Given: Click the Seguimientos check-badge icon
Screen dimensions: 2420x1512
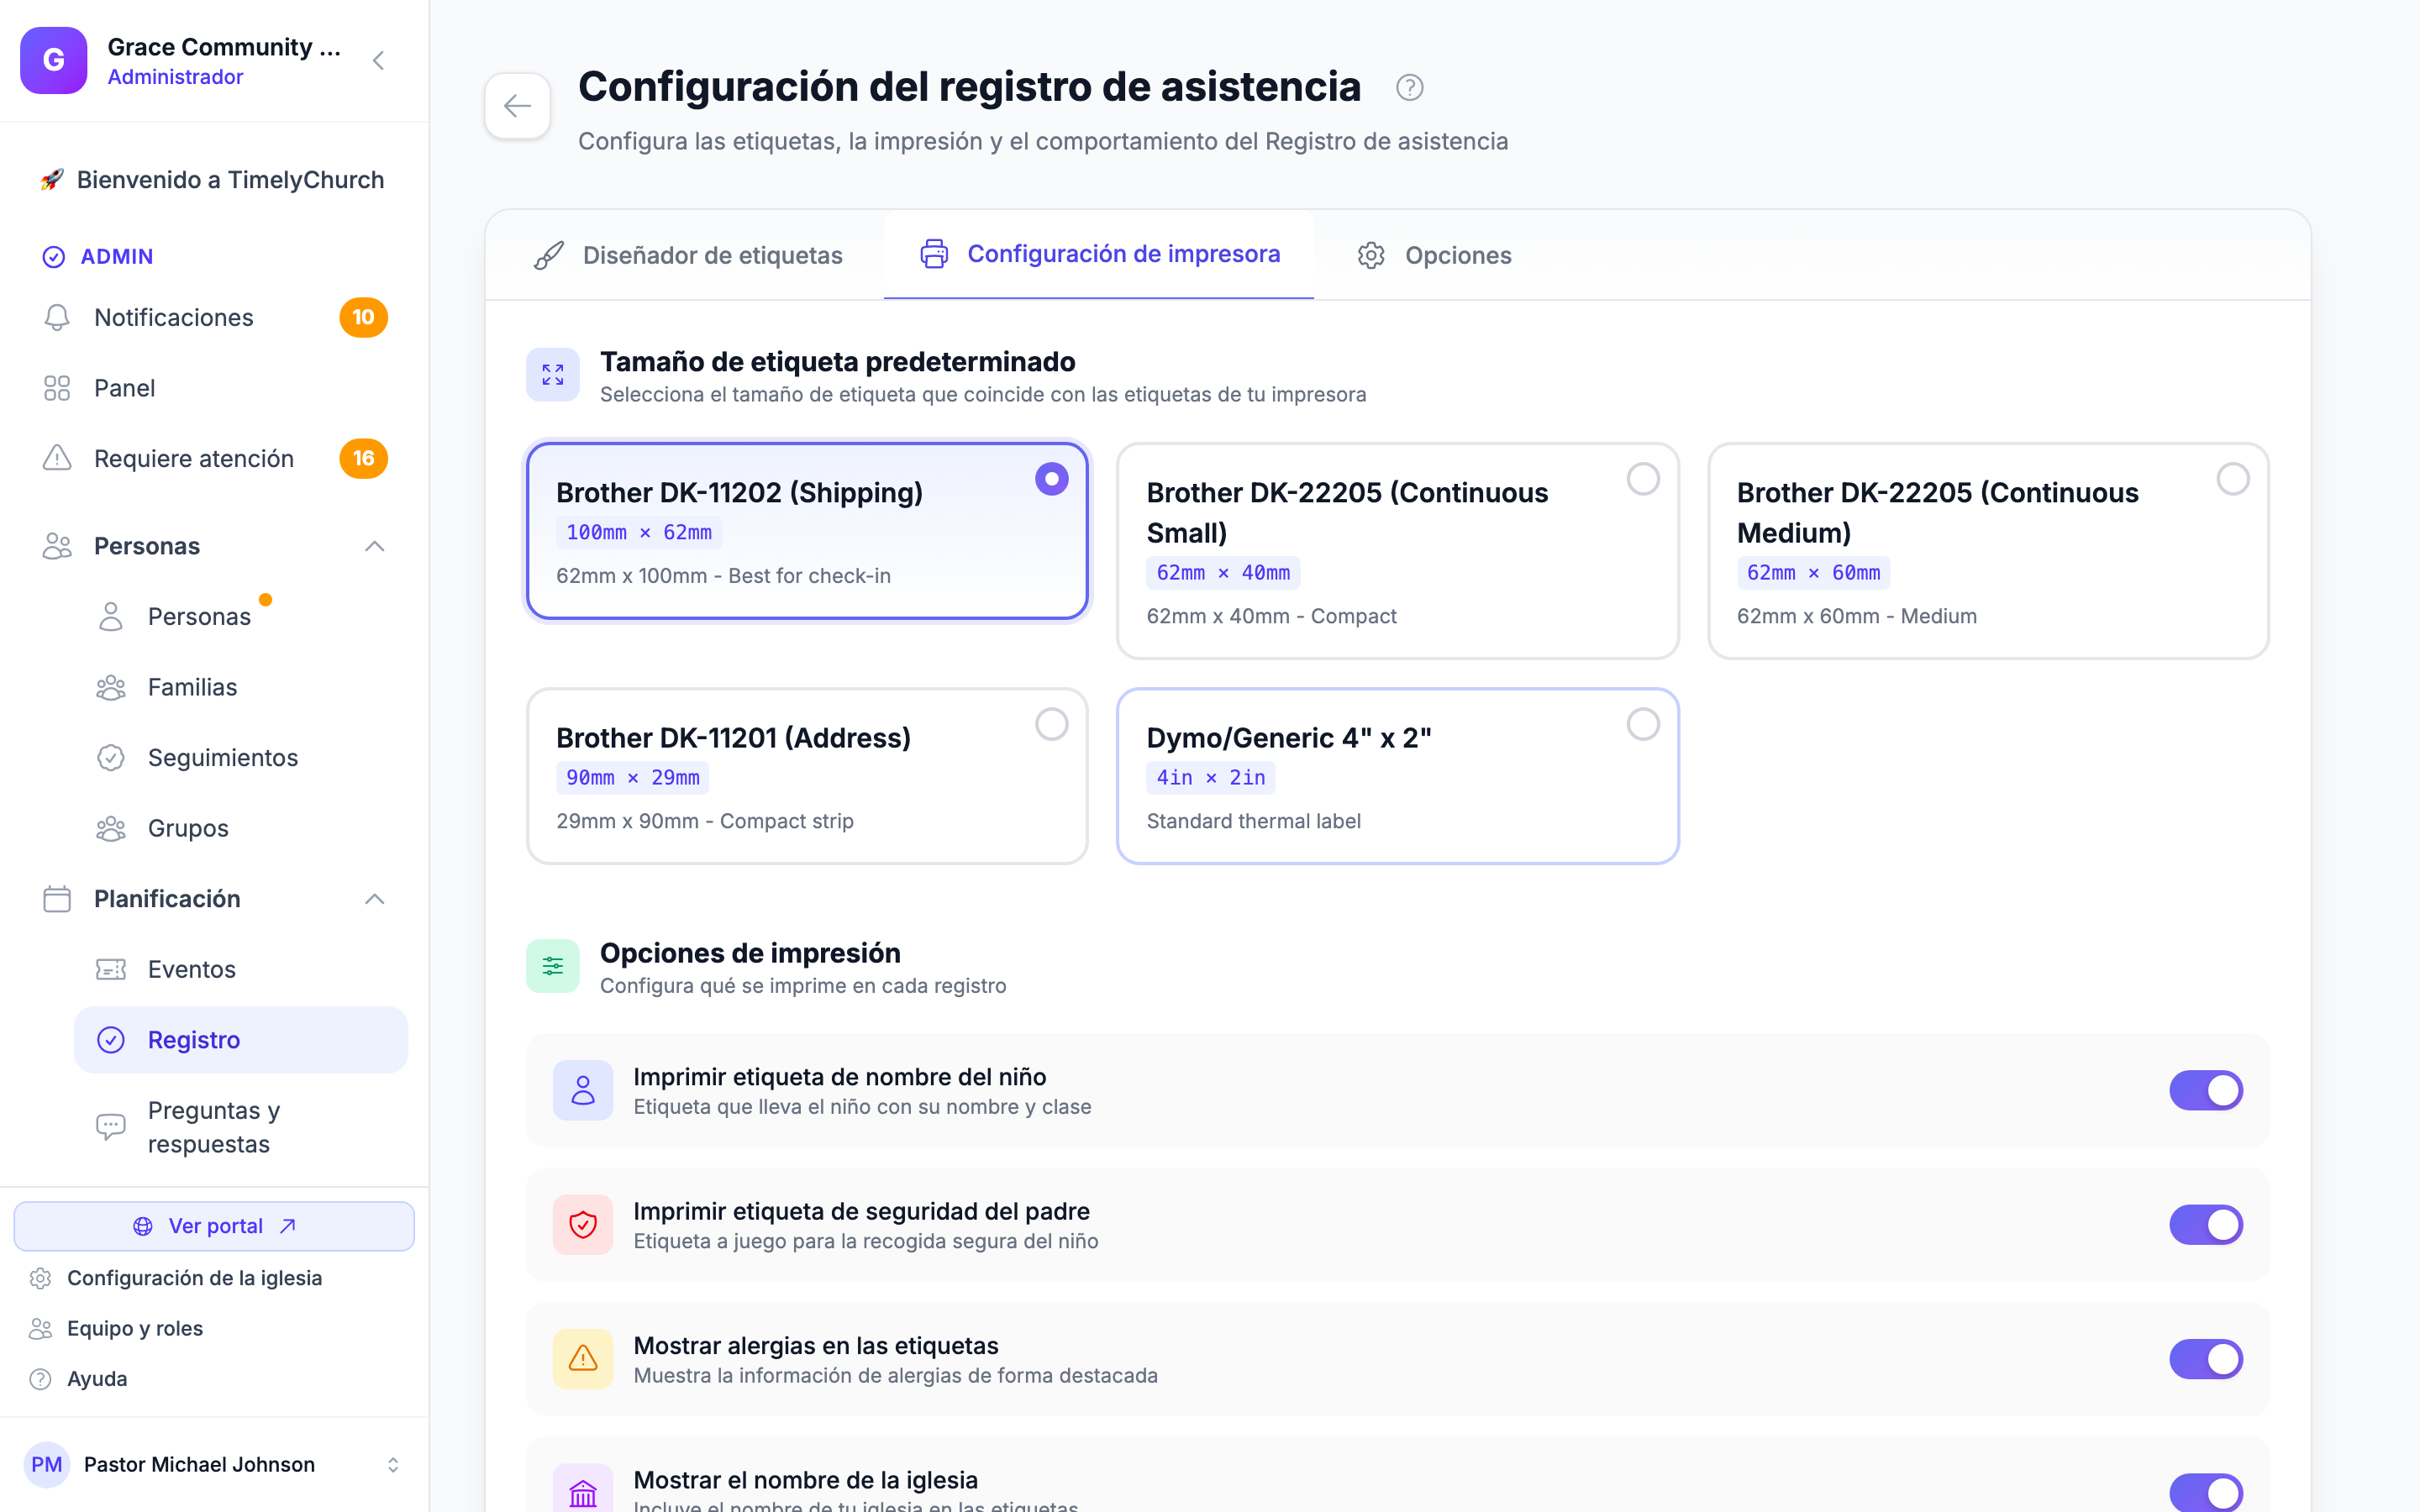Looking at the screenshot, I should tap(111, 758).
